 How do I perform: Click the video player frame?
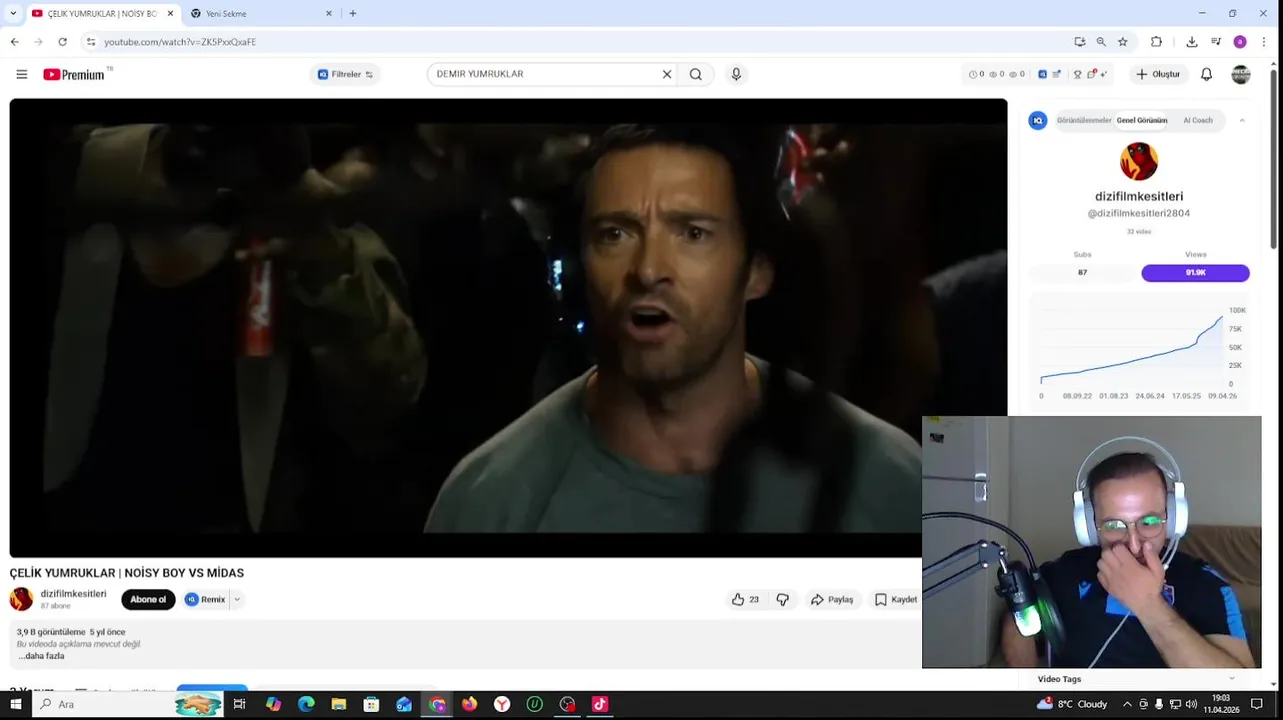[x=508, y=327]
